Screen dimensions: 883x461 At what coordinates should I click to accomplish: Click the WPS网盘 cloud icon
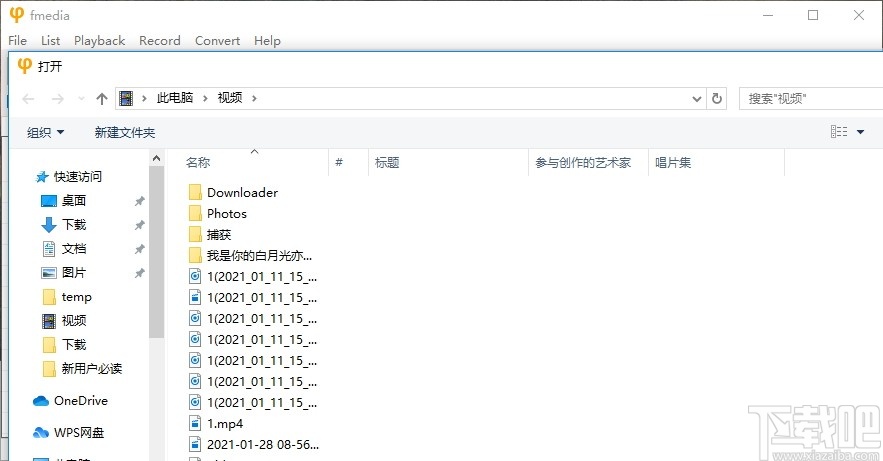tap(41, 433)
